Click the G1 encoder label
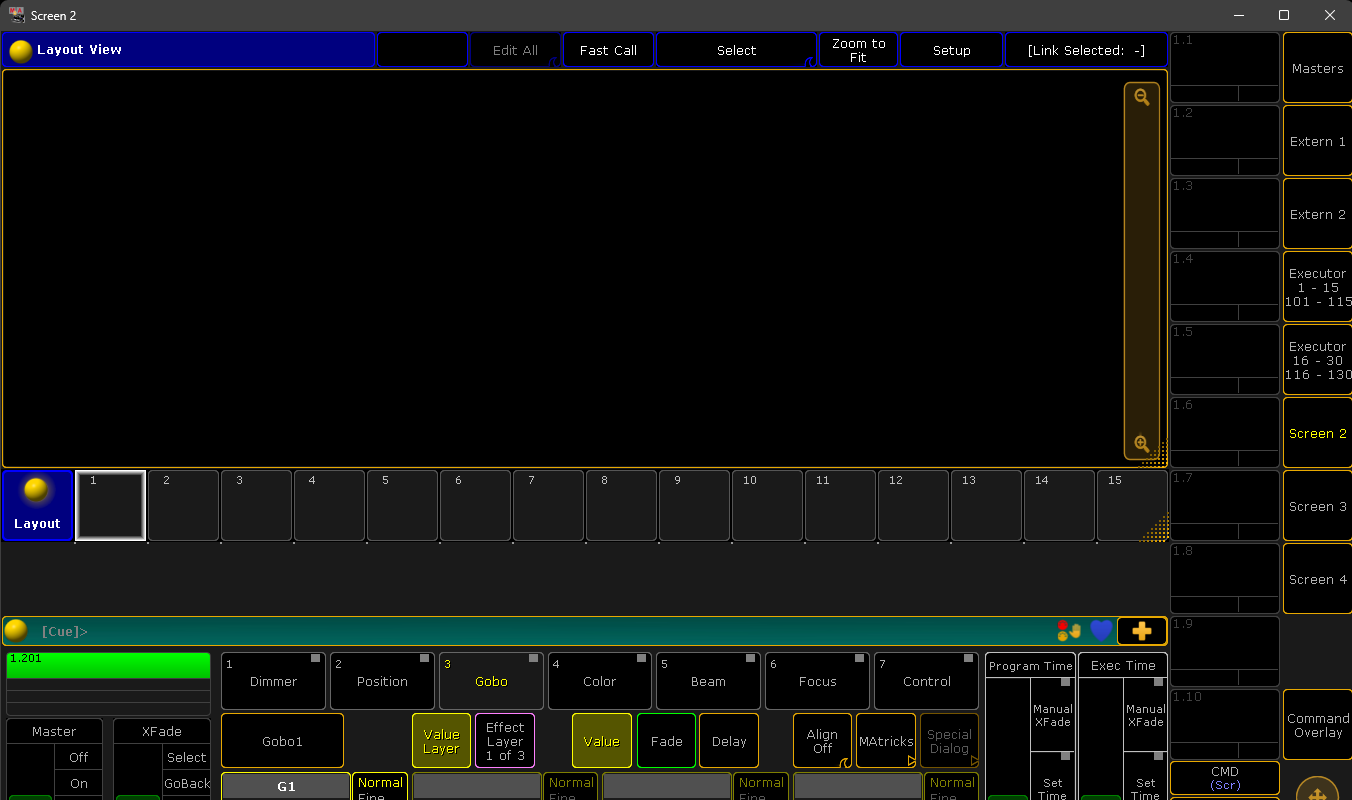Image resolution: width=1352 pixels, height=800 pixels. [286, 787]
